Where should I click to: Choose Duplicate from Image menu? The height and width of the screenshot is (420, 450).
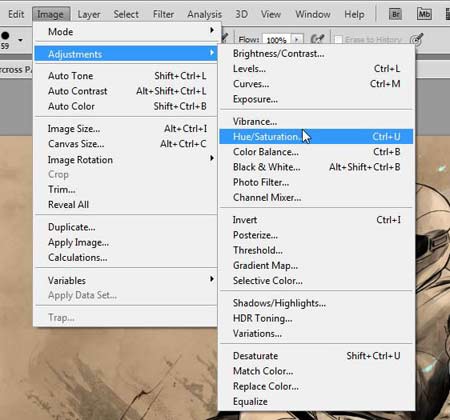(x=126, y=227)
